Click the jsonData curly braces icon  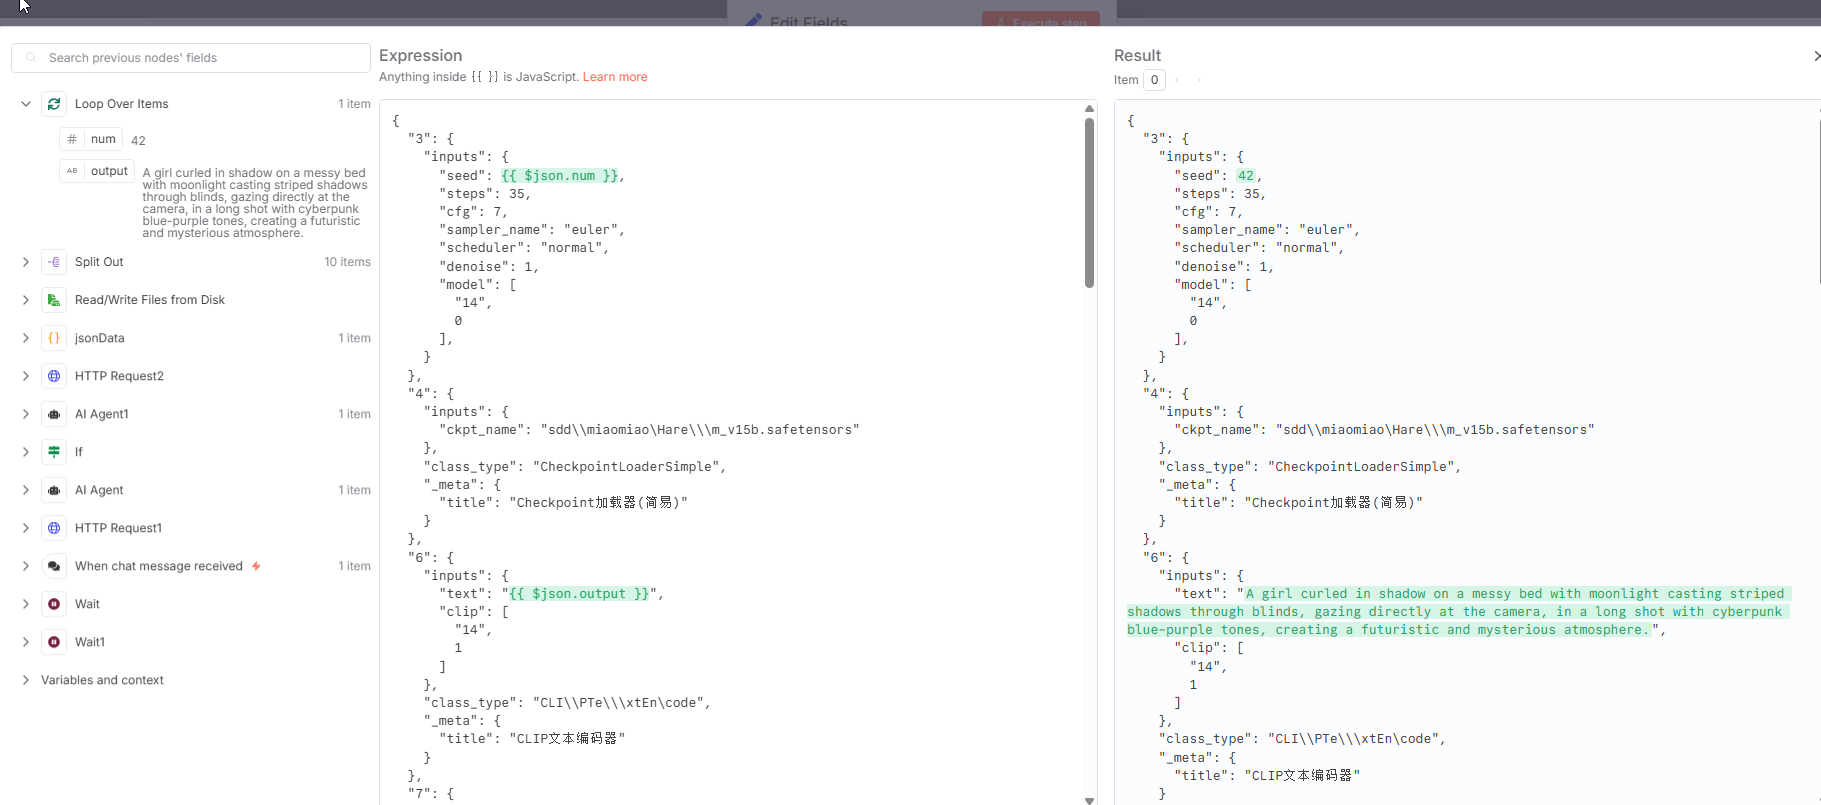[54, 338]
